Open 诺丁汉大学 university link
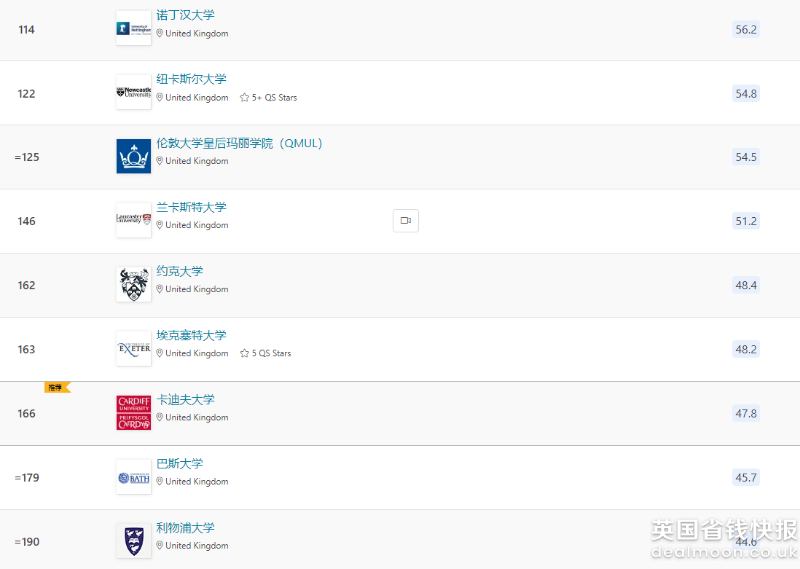 185,15
